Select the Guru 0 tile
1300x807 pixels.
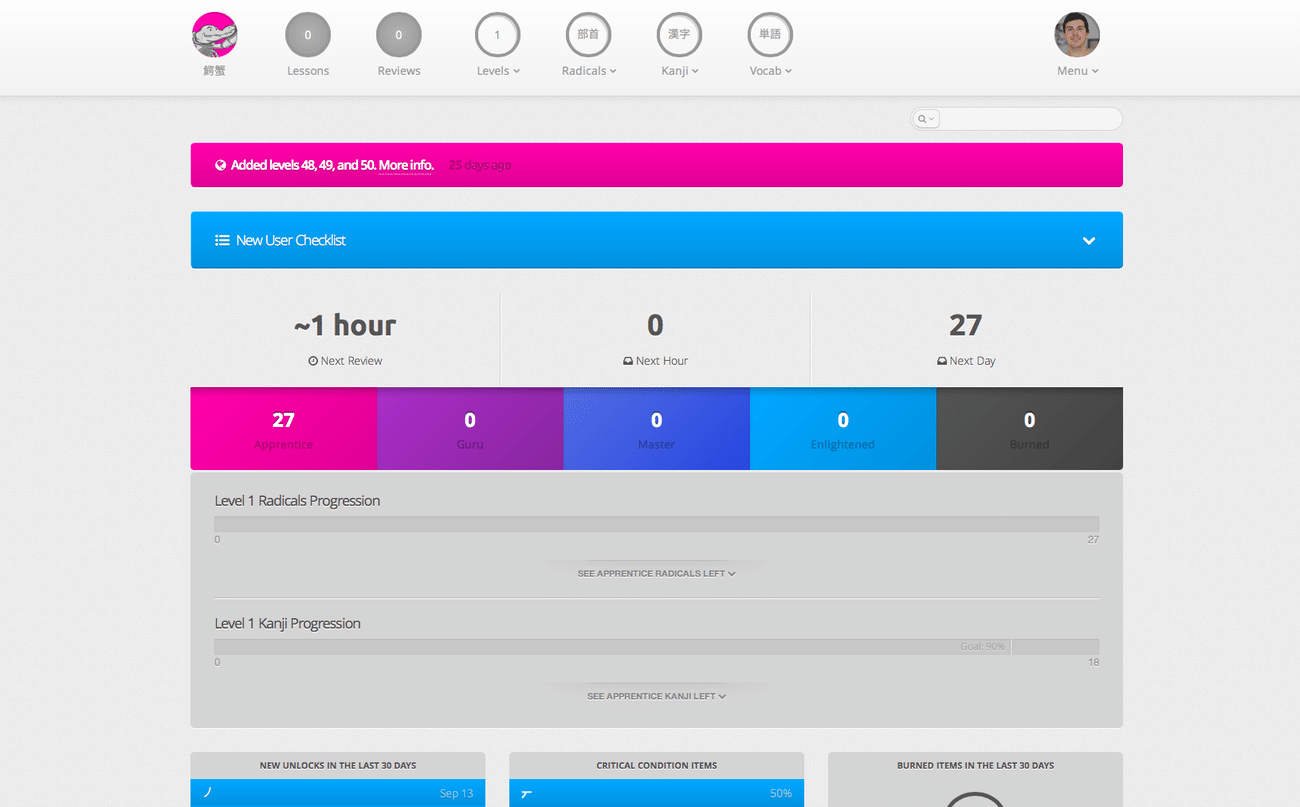tap(470, 428)
